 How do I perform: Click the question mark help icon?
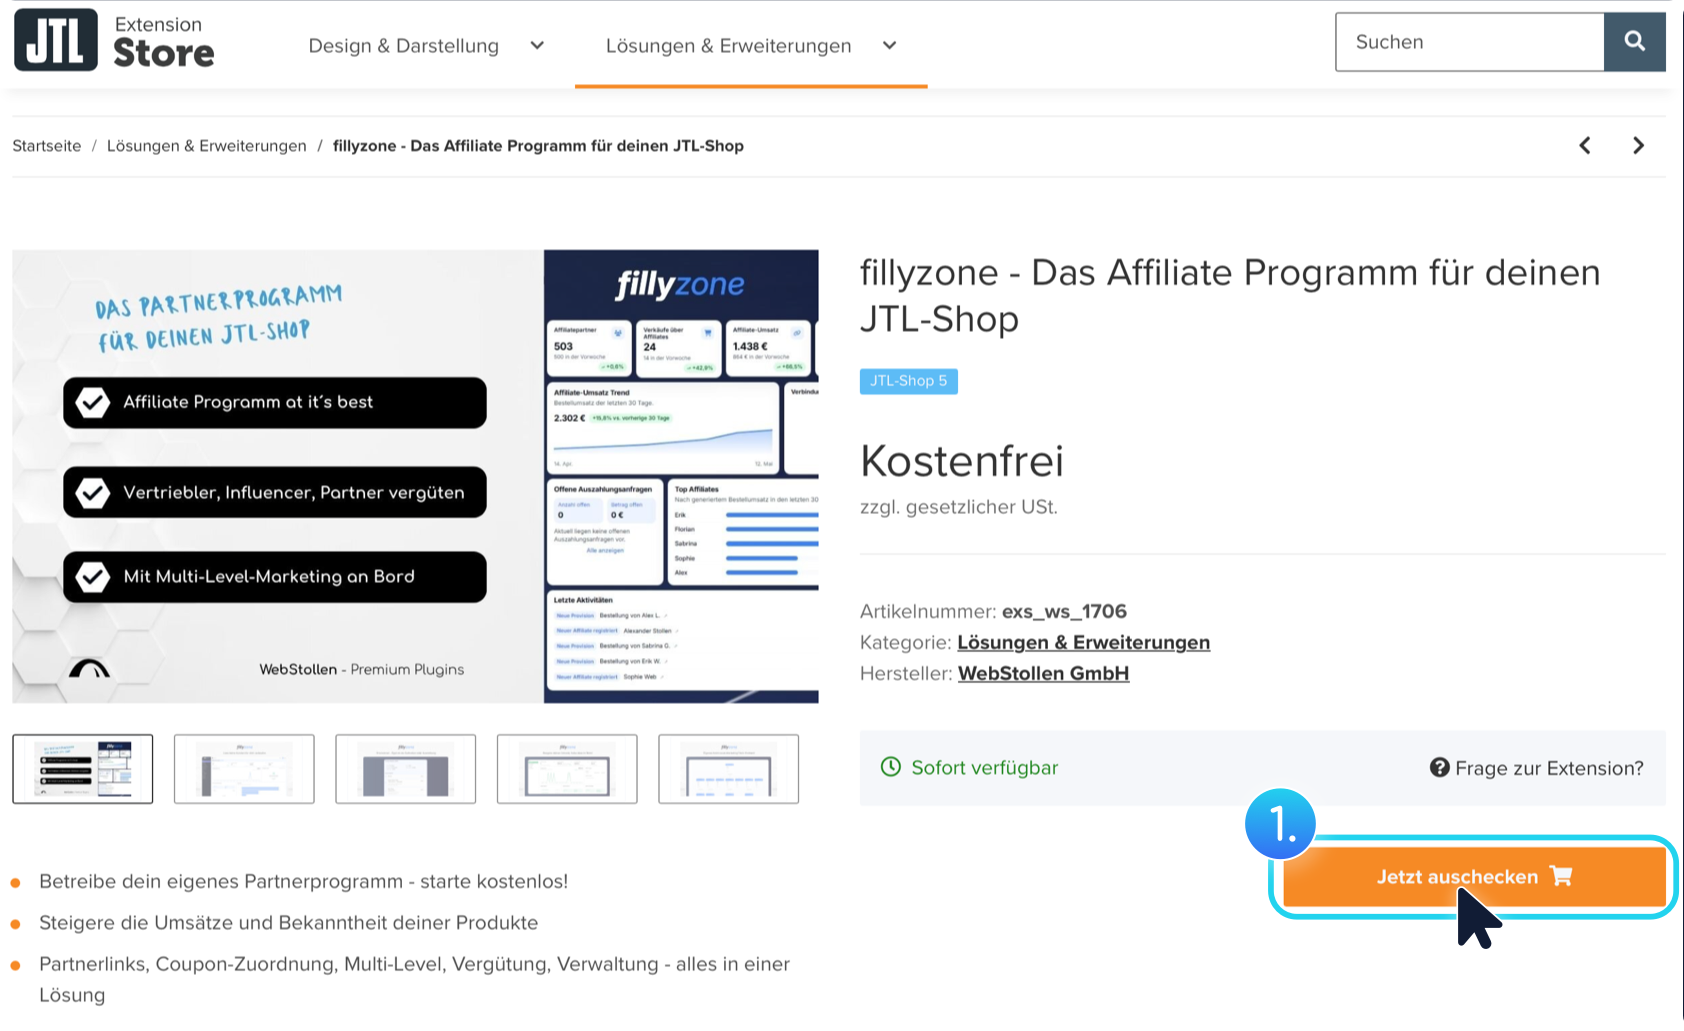tap(1439, 767)
